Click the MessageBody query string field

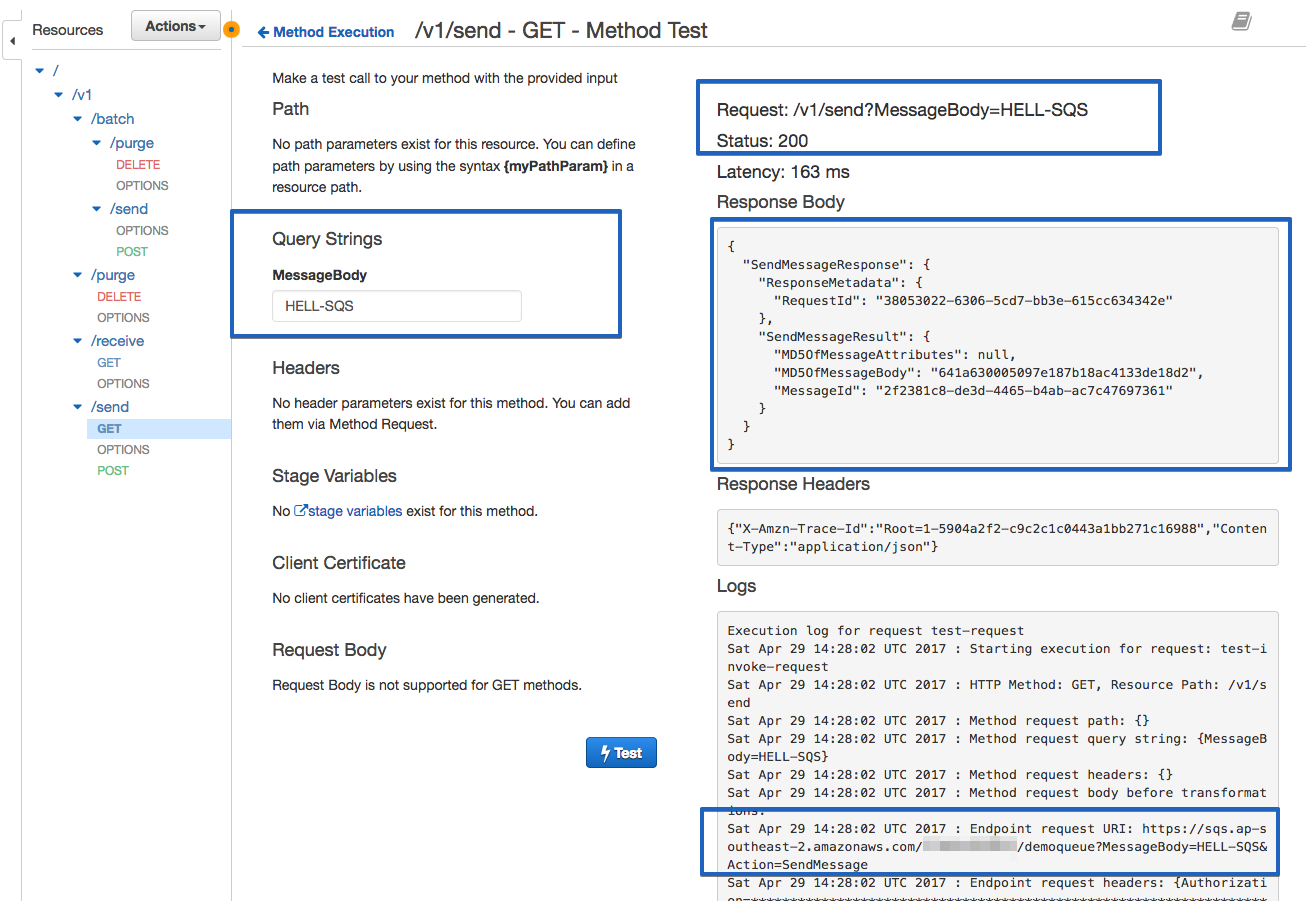coord(396,306)
